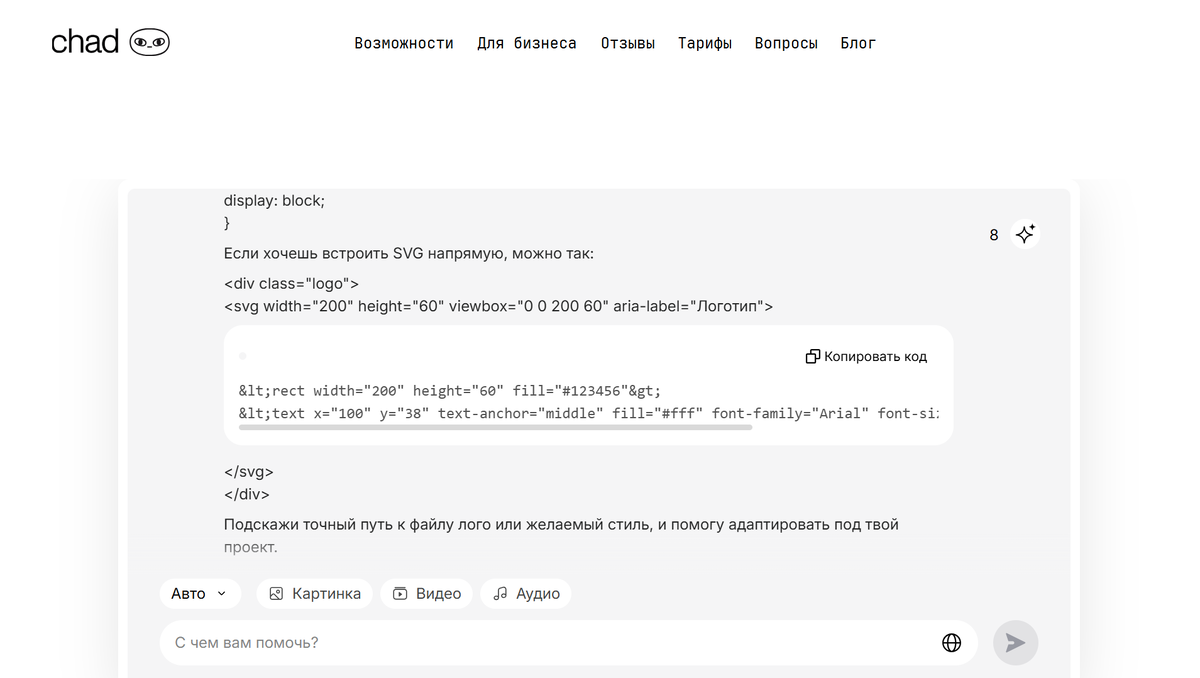Open the Отзывы navigation link
The height and width of the screenshot is (678, 1200).
point(628,43)
